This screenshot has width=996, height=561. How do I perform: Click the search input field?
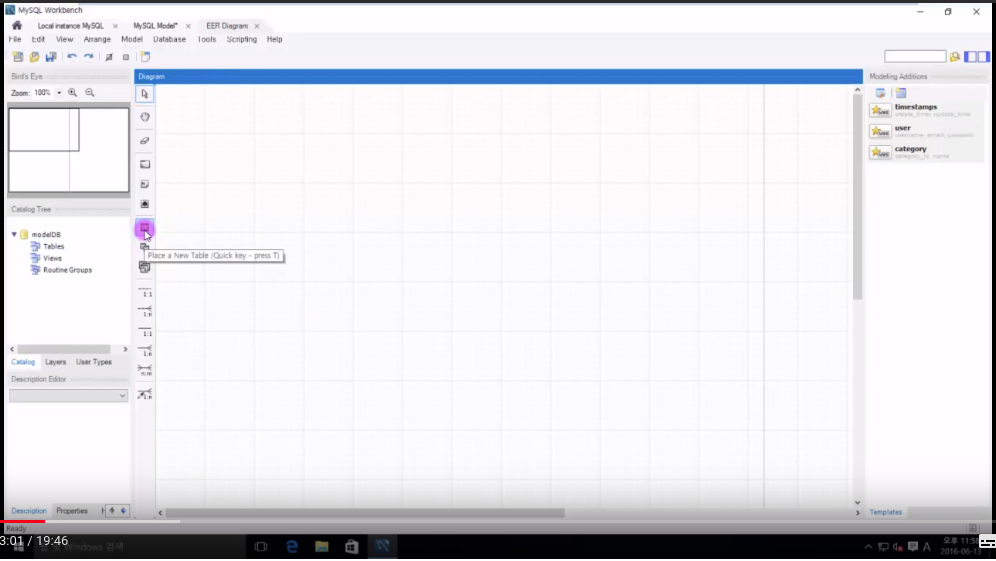[915, 57]
